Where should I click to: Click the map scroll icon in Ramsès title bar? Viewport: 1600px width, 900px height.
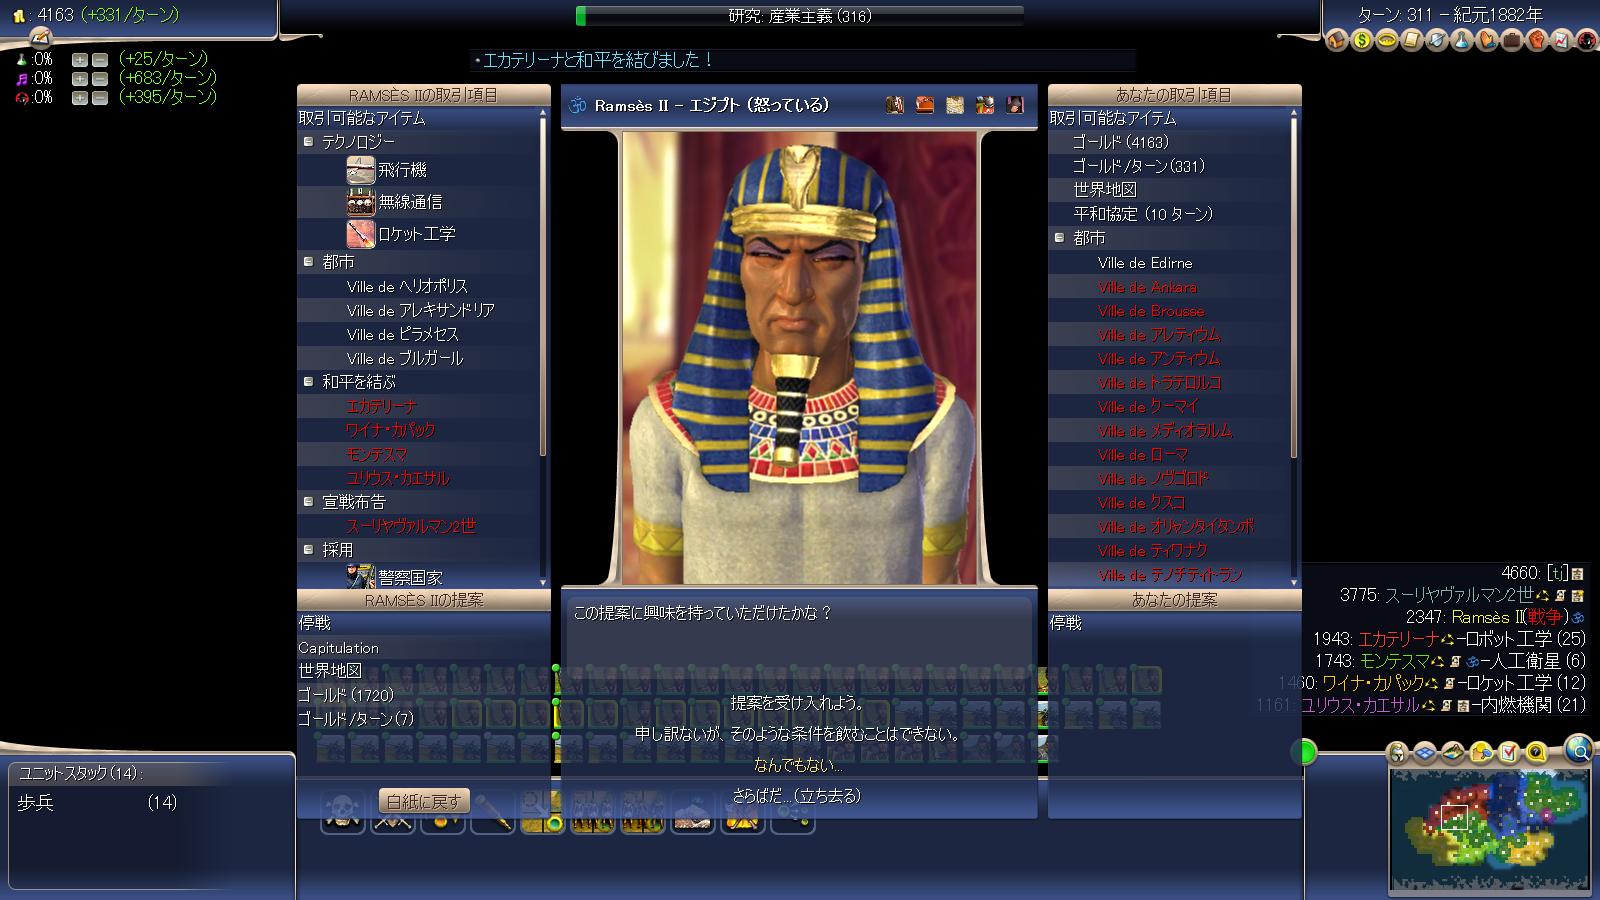pos(955,105)
